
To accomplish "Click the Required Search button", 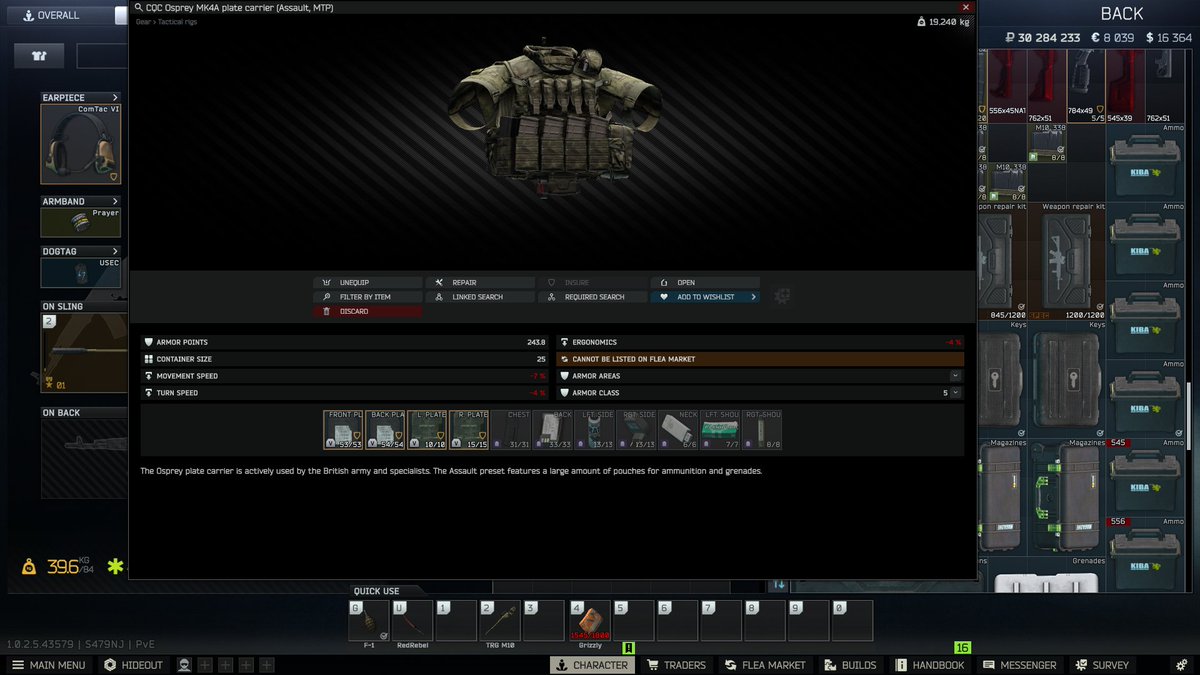I will 592,297.
